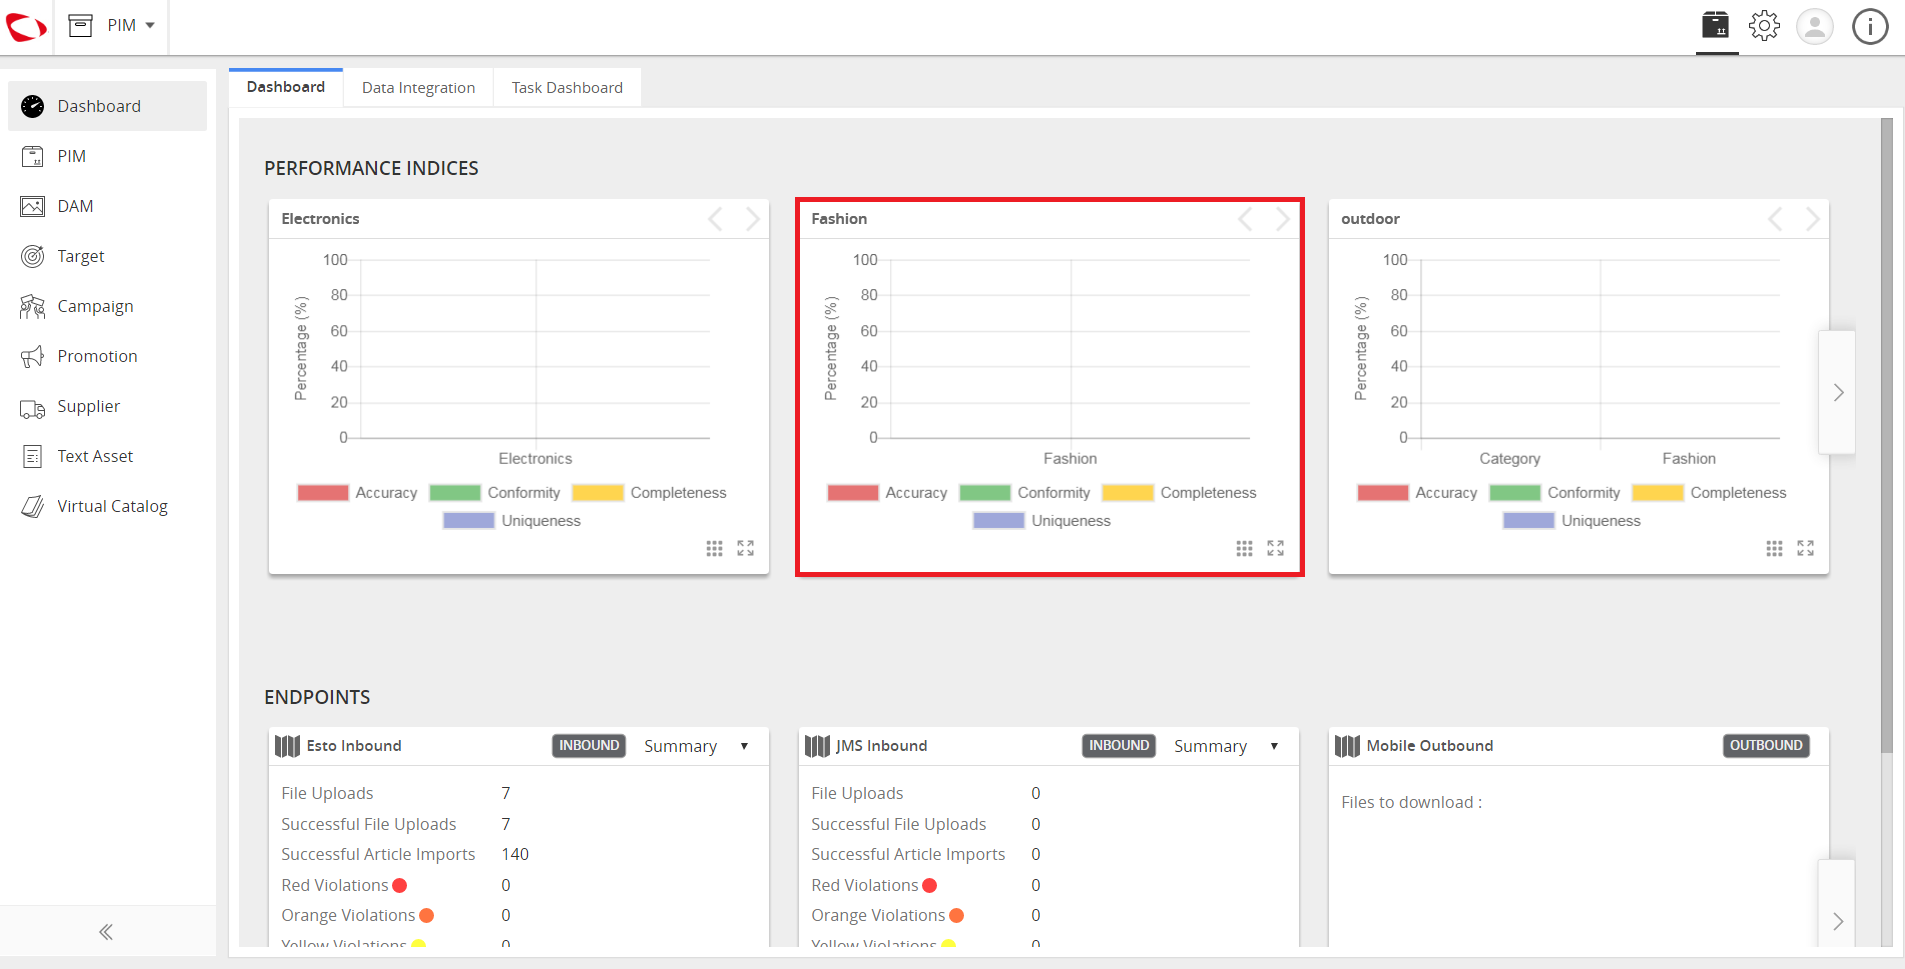Open grid view icon on outdoor card
The image size is (1905, 969).
point(1774,548)
